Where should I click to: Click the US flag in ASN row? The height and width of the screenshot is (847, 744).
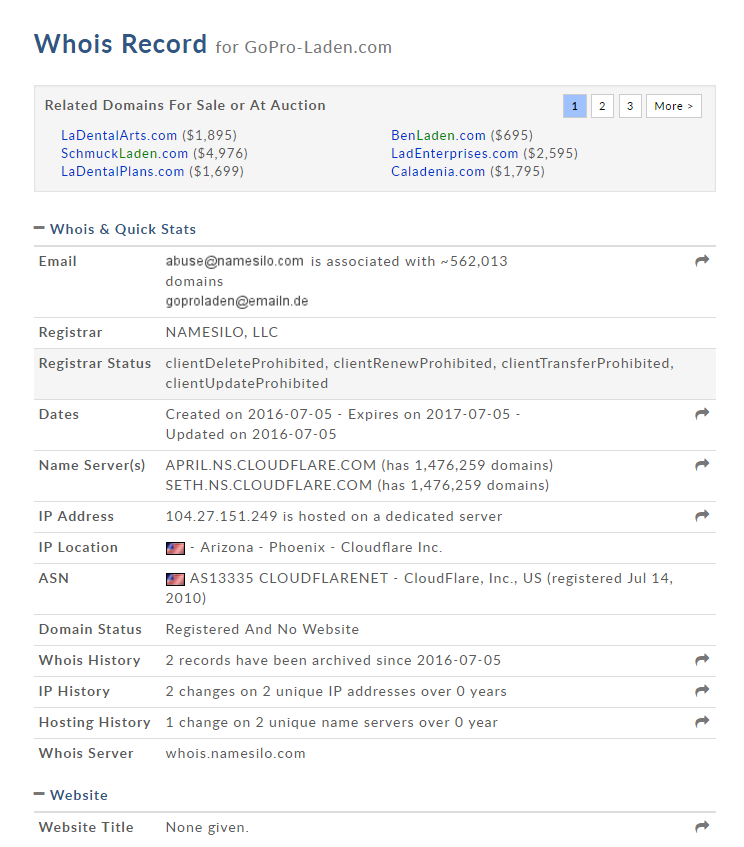pos(175,579)
